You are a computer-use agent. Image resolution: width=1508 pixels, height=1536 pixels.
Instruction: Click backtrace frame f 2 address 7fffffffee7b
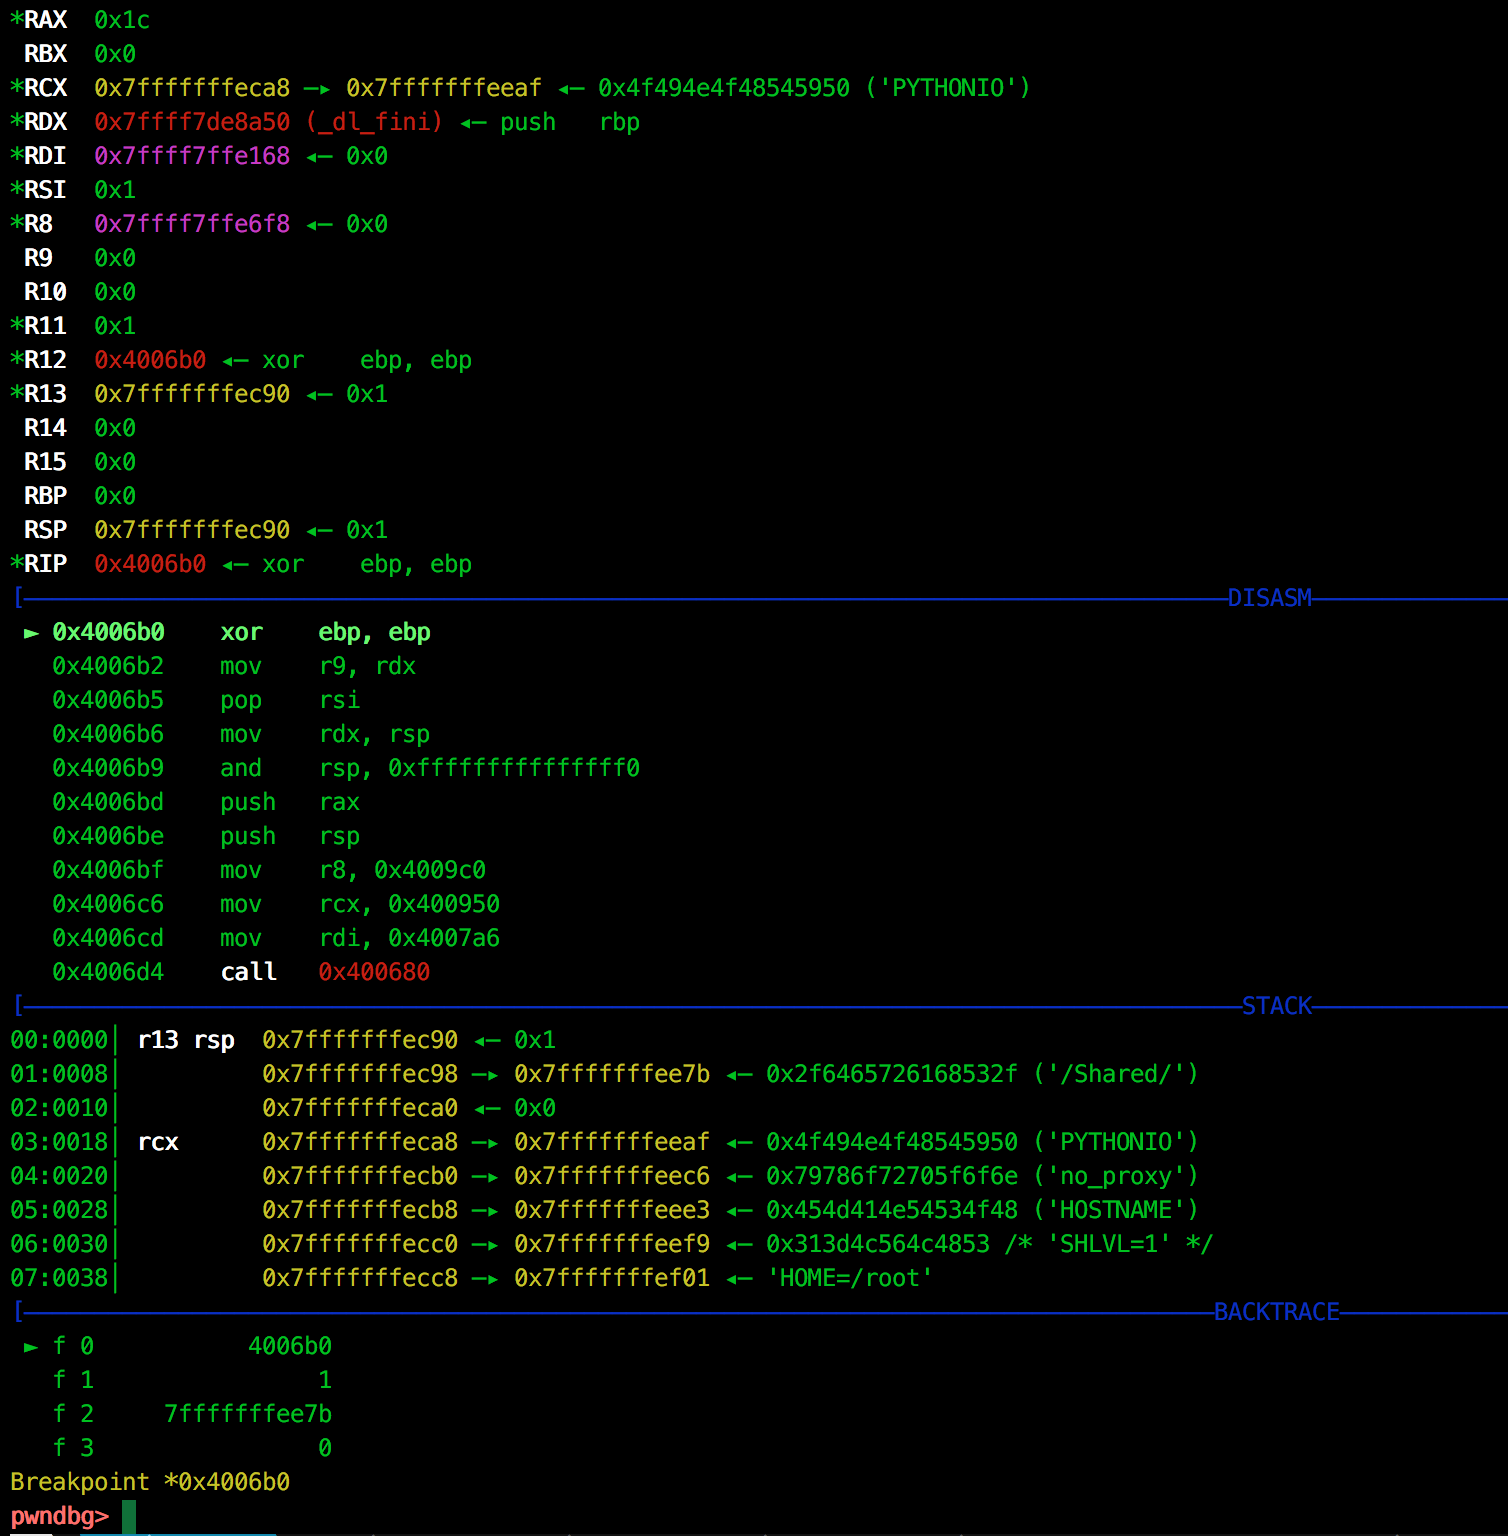coord(248,1414)
